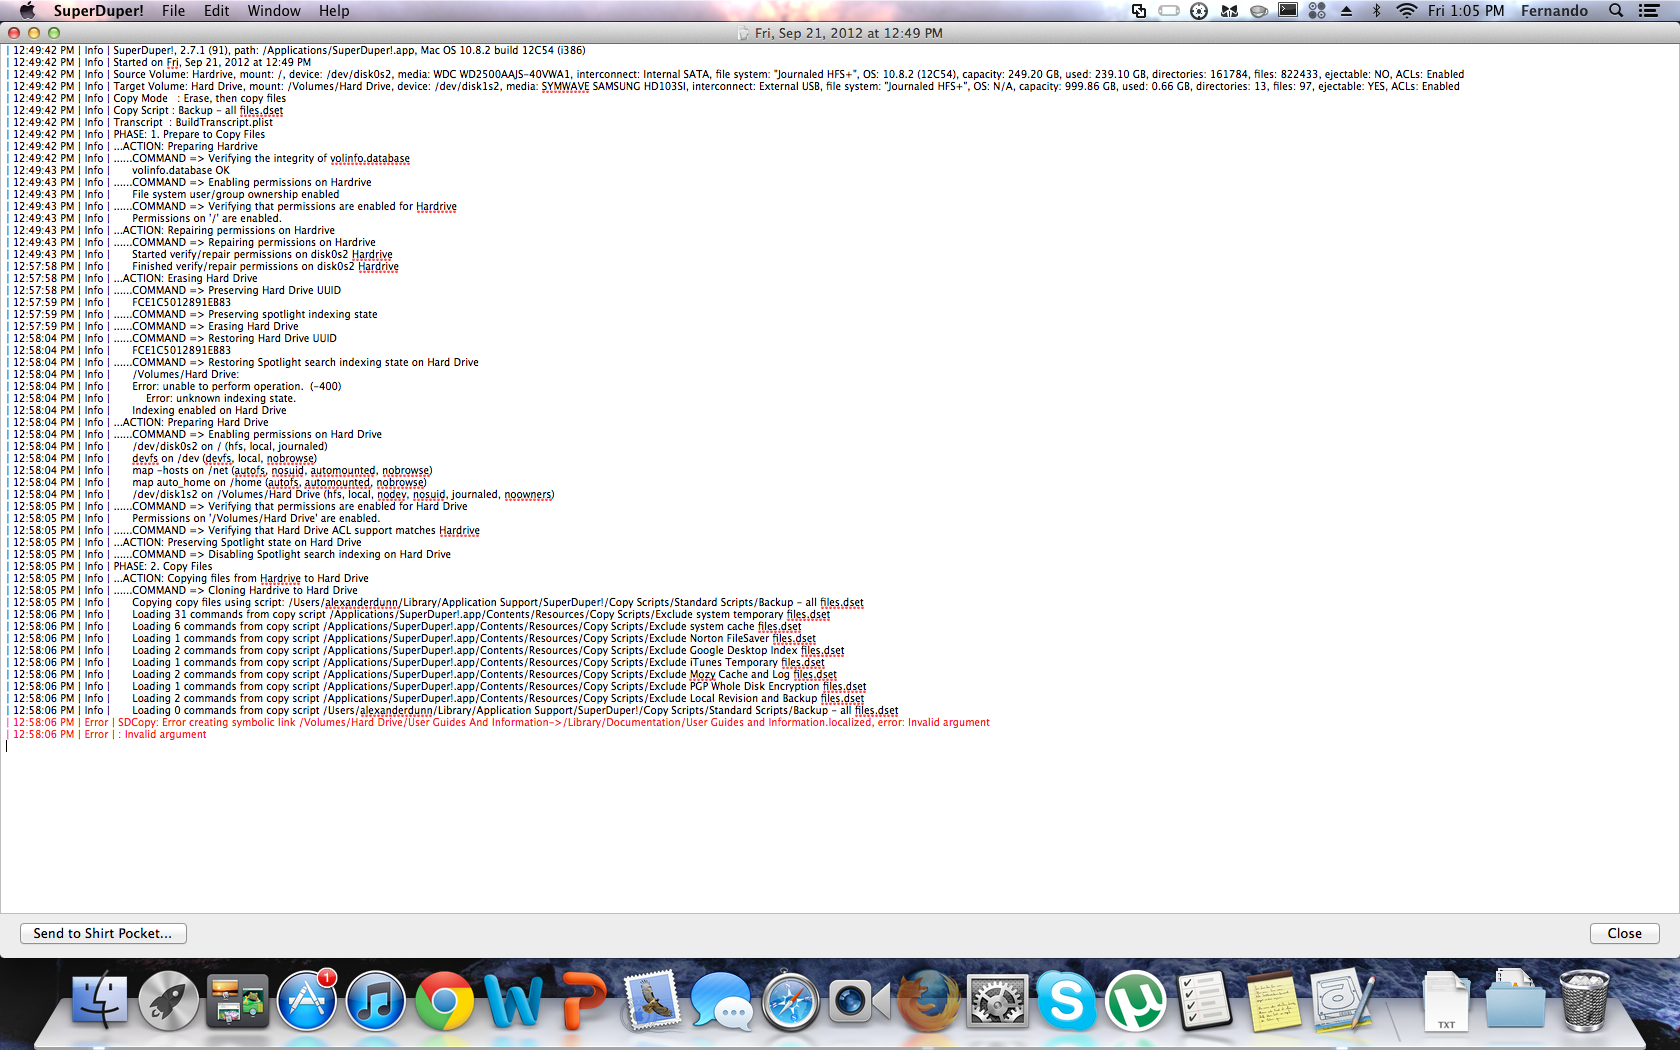This screenshot has width=1680, height=1050.
Task: Open the yellow Notes pad icon
Action: pos(1273,1000)
